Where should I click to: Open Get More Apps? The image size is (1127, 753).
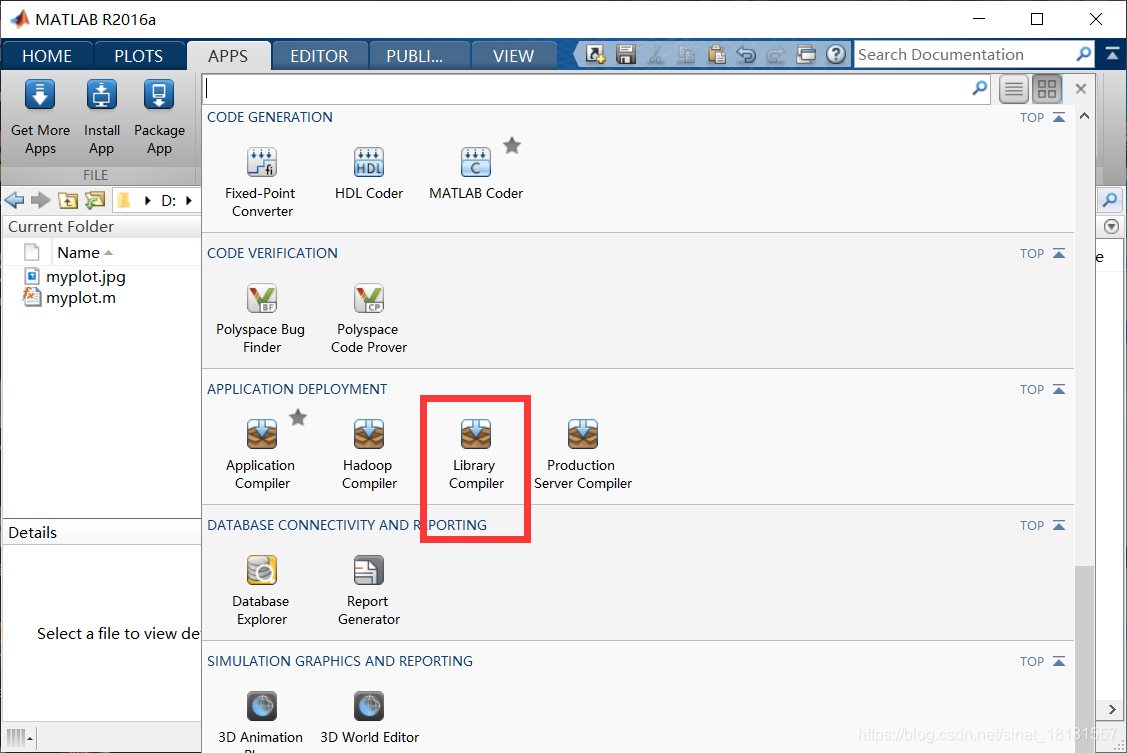40,116
